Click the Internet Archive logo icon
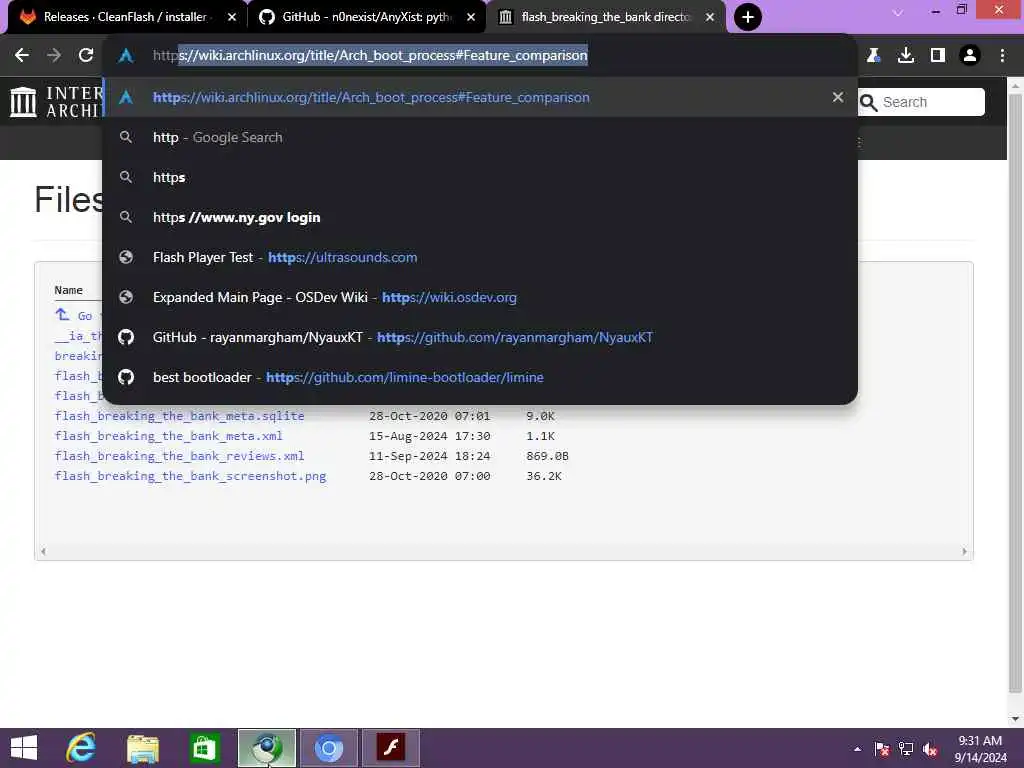The height and width of the screenshot is (768, 1024). tap(24, 102)
